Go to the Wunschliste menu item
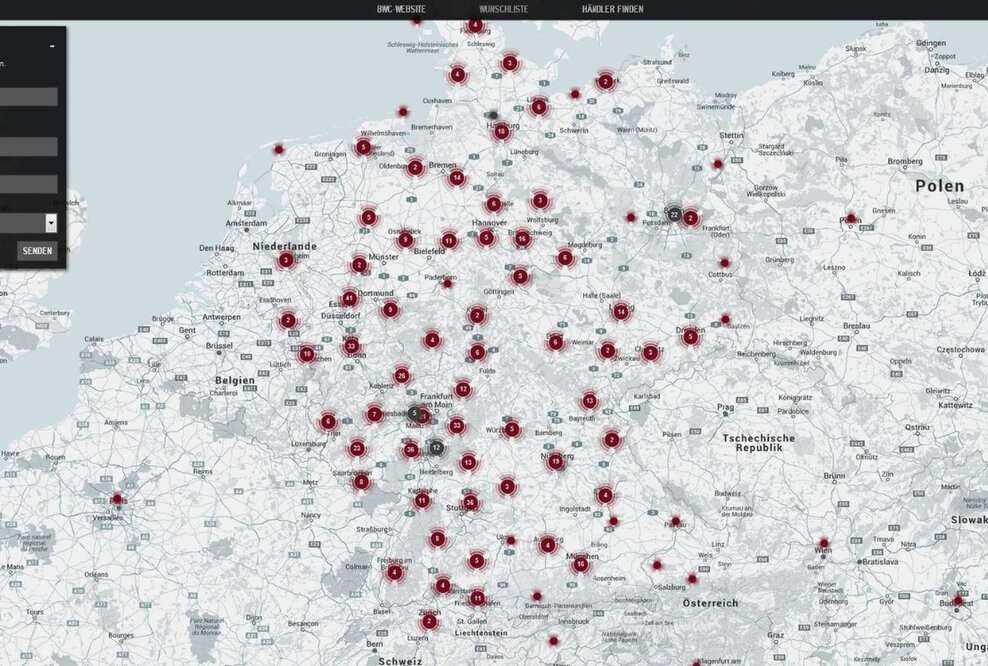Viewport: 988px width, 666px height. pos(504,9)
